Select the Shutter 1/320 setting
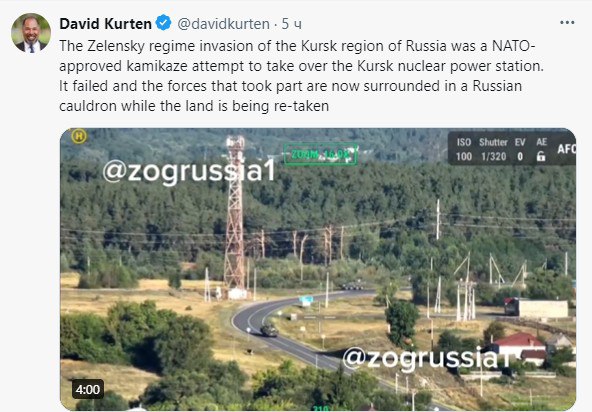Screen dimensions: 592x412 pos(493,149)
